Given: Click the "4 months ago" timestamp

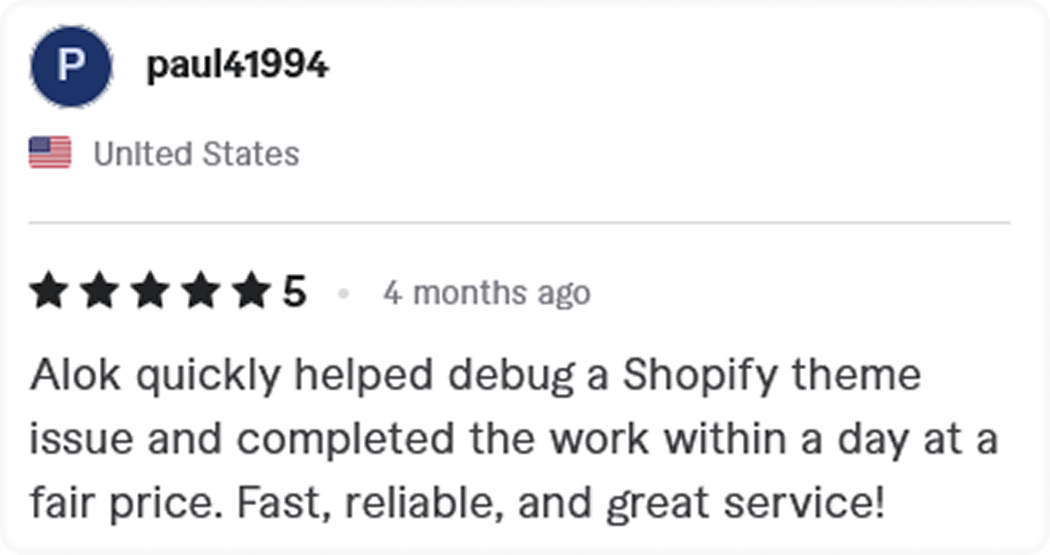Looking at the screenshot, I should 487,294.
